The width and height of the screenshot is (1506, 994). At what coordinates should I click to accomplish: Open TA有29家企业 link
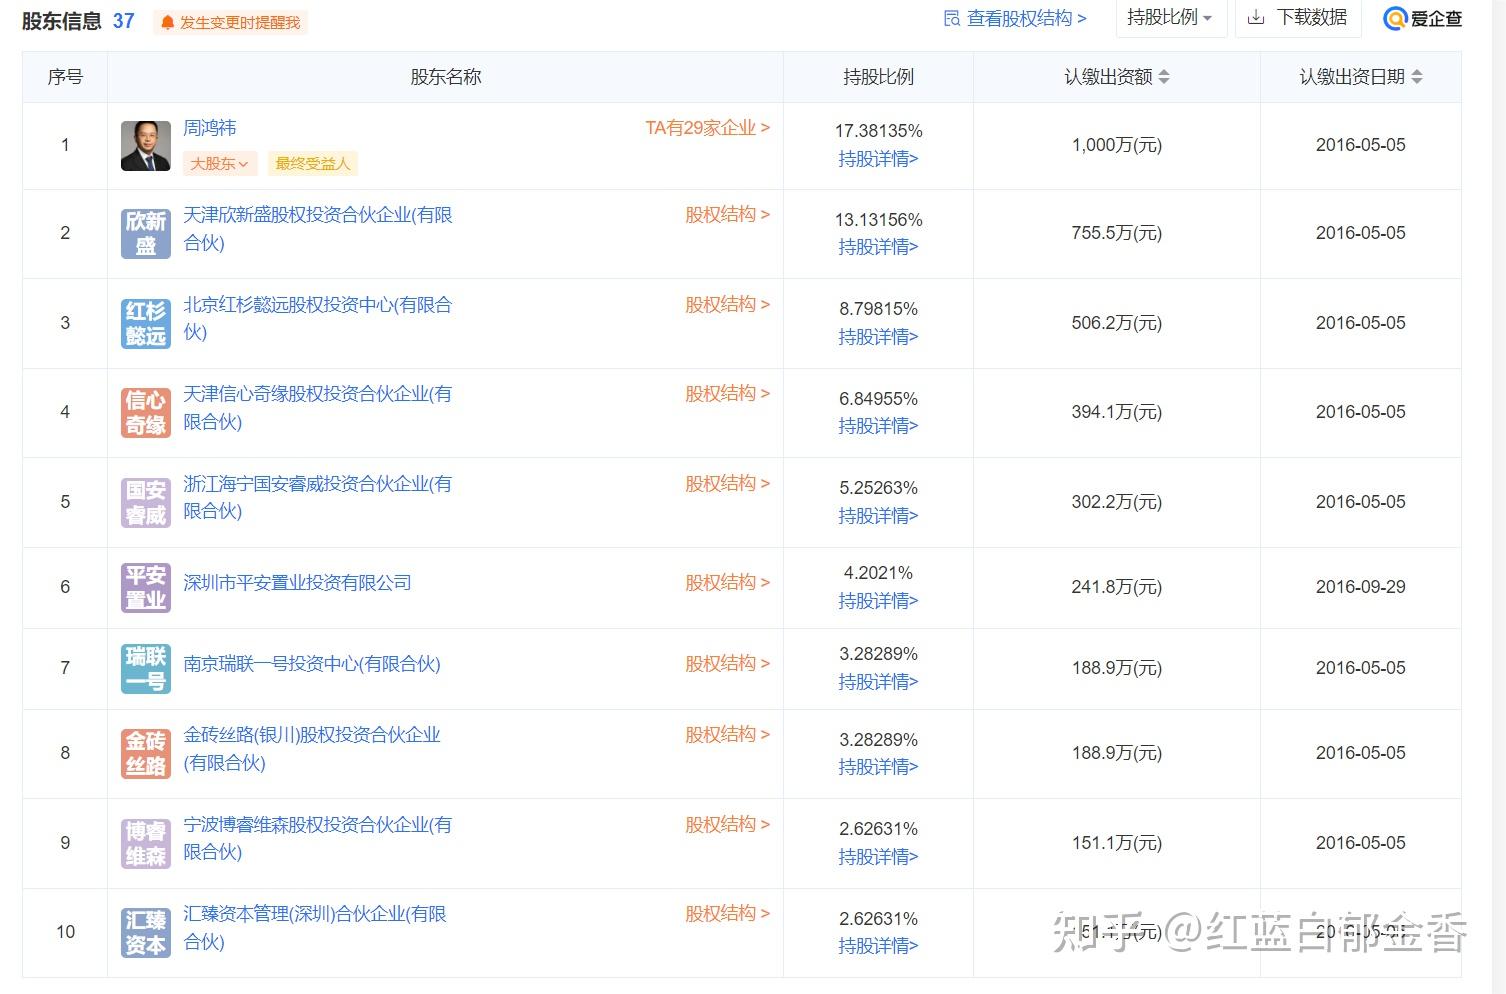pyautogui.click(x=708, y=128)
